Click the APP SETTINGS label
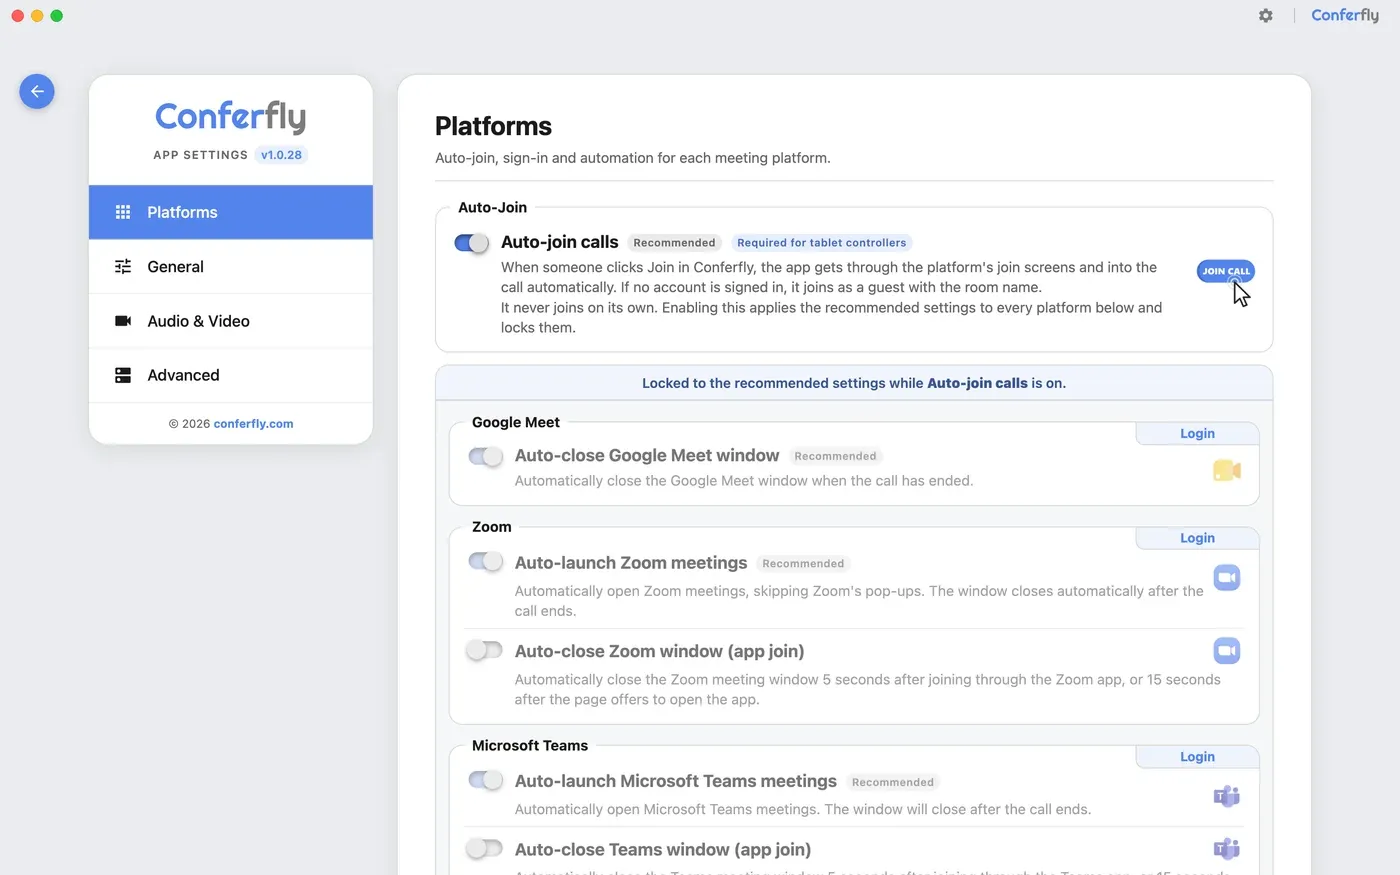This screenshot has height=875, width=1400. point(200,155)
